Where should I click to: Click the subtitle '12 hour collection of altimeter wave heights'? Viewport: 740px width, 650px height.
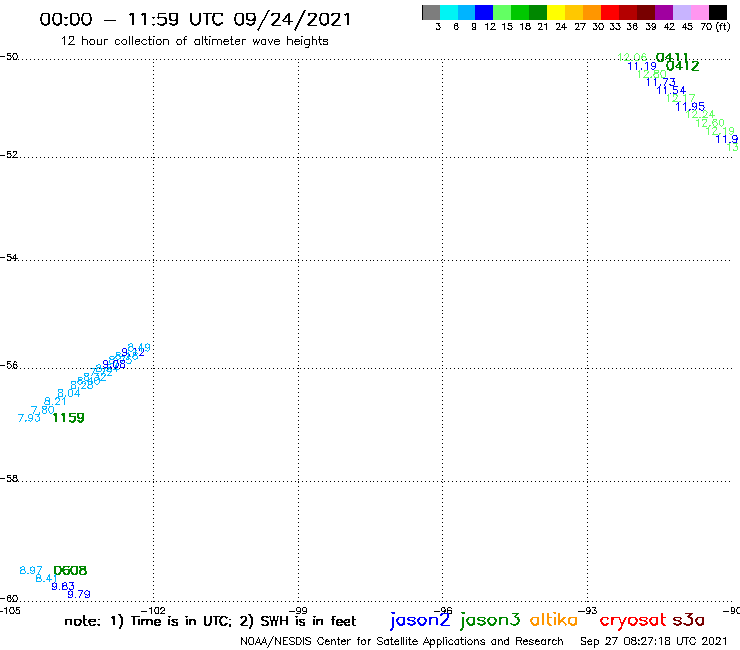(194, 41)
